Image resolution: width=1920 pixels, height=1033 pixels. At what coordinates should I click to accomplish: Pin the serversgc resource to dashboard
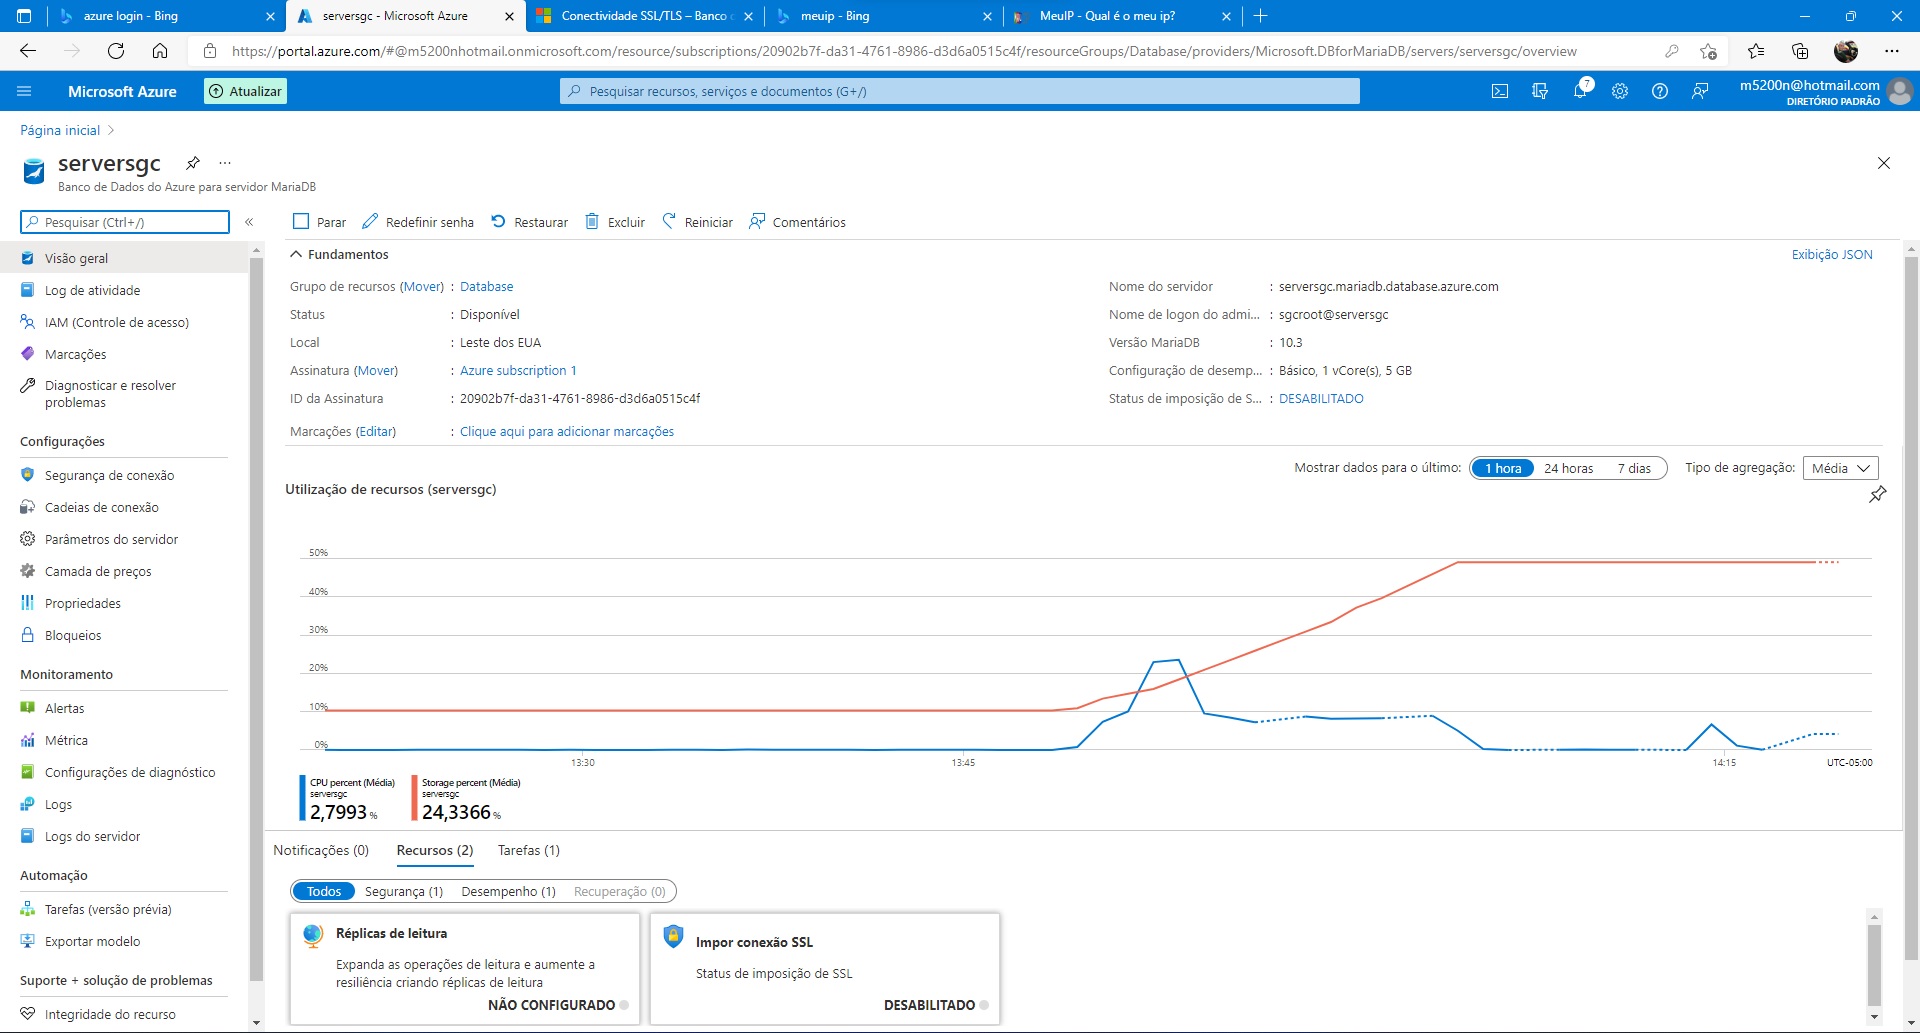click(x=193, y=163)
